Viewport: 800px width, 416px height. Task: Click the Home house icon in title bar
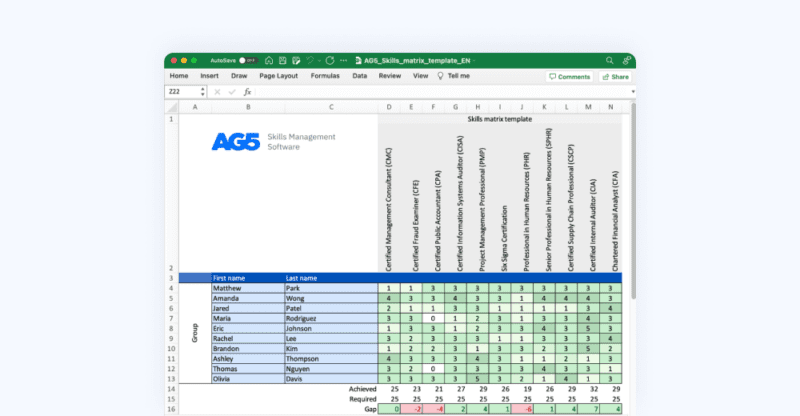[269, 60]
